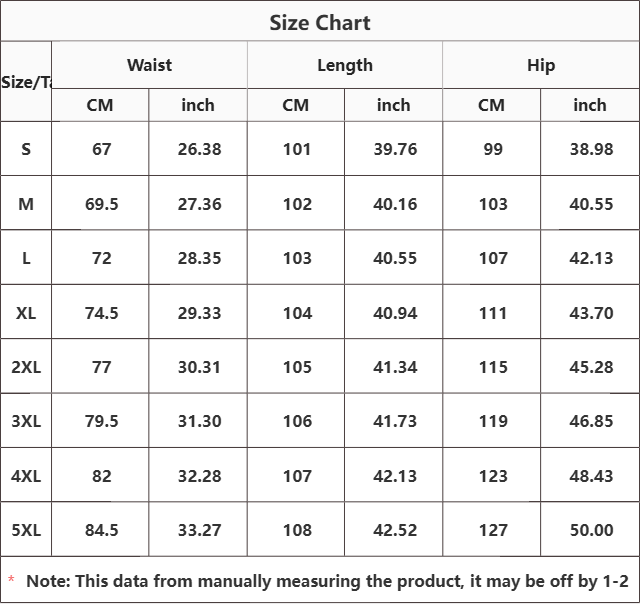This screenshot has height=604, width=640.
Task: Click the M size row label
Action: (26, 204)
